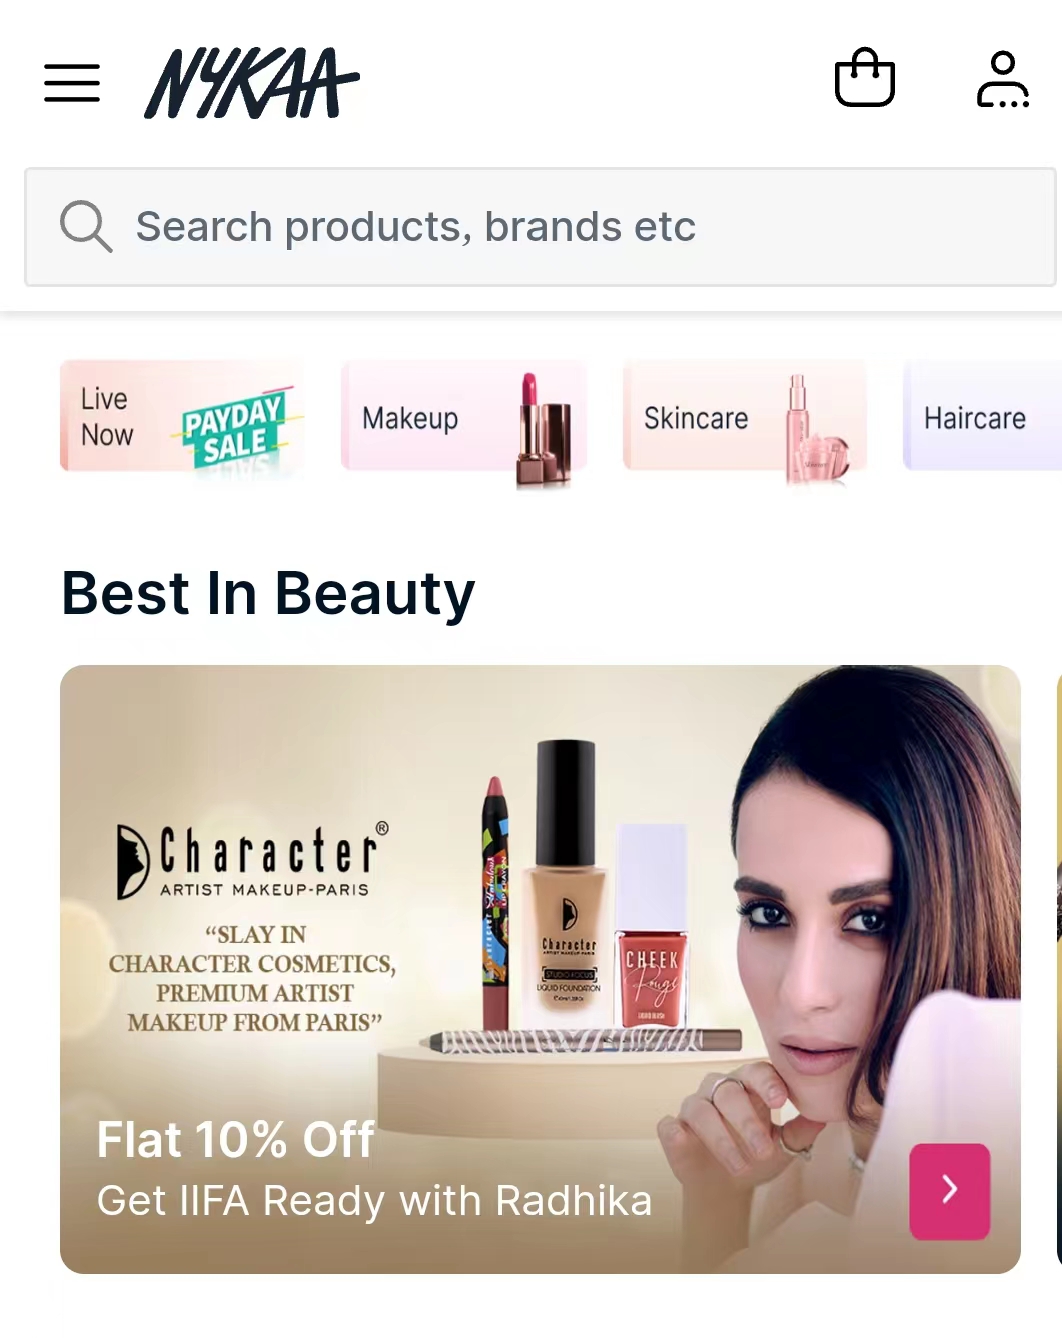Screen dimensions: 1062x1338
Task: Tap the skincare bottle image
Action: coord(816,430)
